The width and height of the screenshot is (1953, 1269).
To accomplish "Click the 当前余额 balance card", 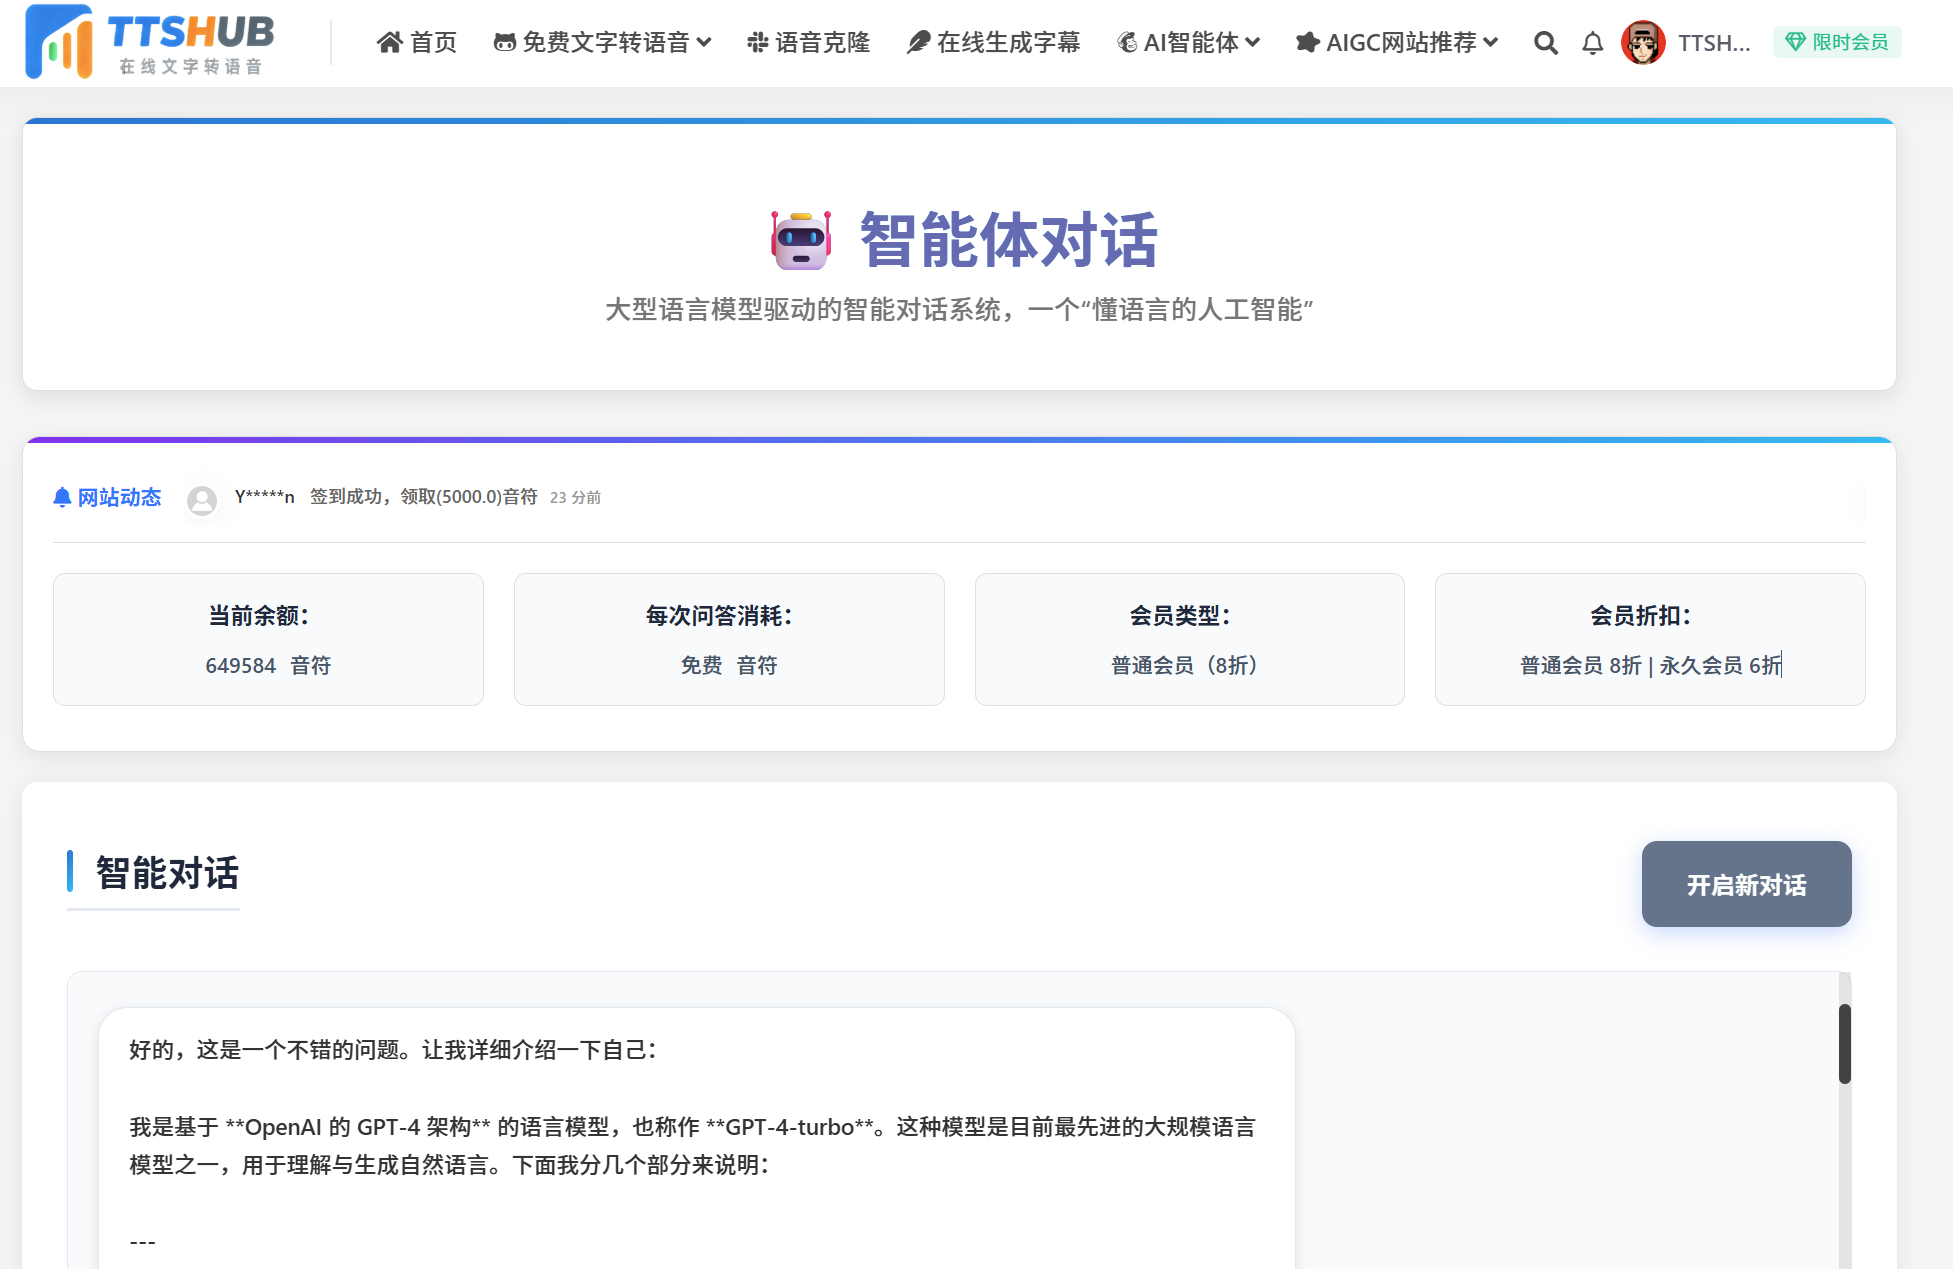I will [268, 639].
